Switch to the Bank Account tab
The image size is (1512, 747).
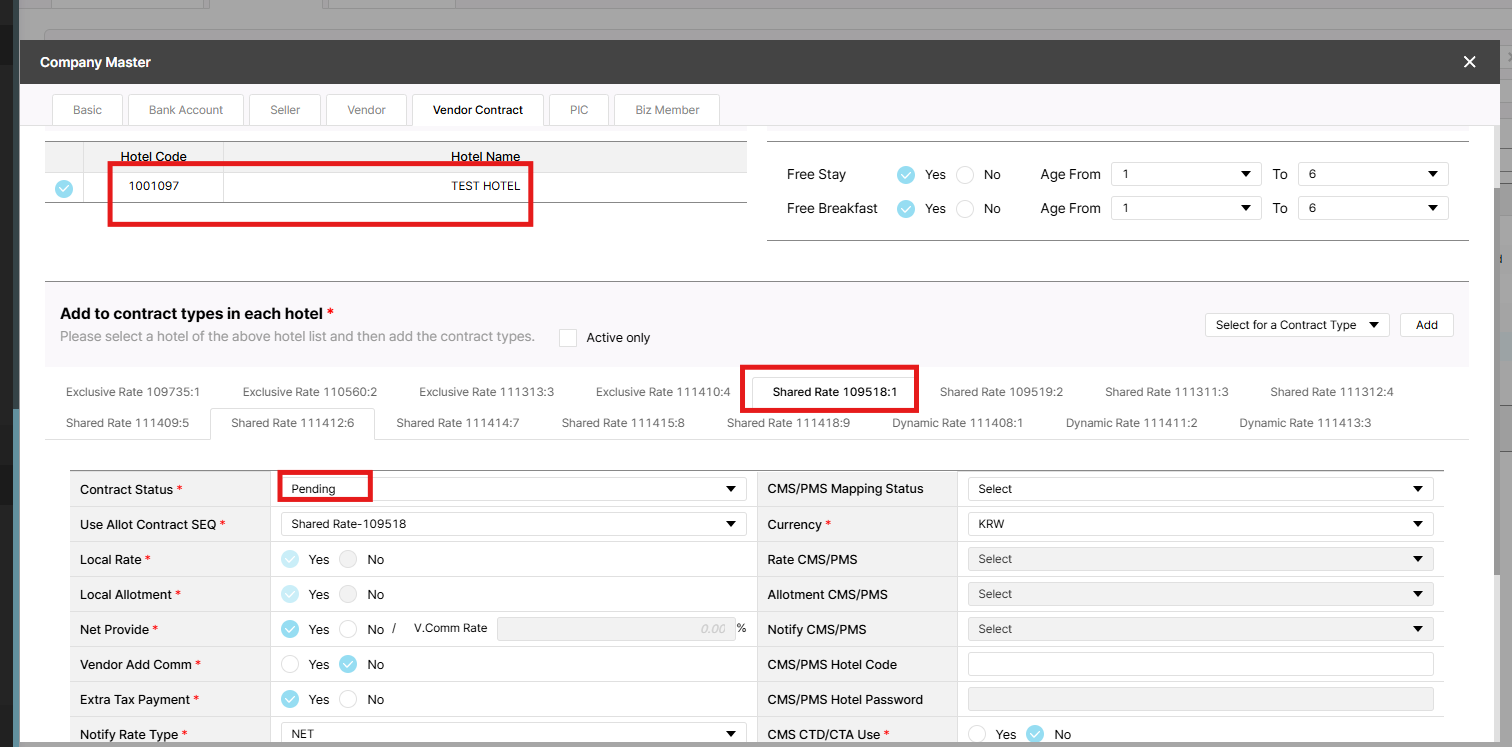click(186, 110)
